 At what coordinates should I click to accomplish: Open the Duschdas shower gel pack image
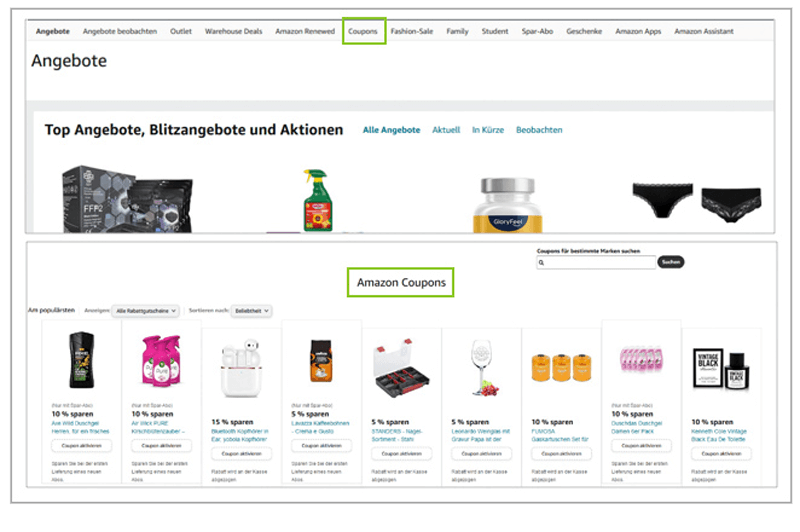pyautogui.click(x=641, y=358)
